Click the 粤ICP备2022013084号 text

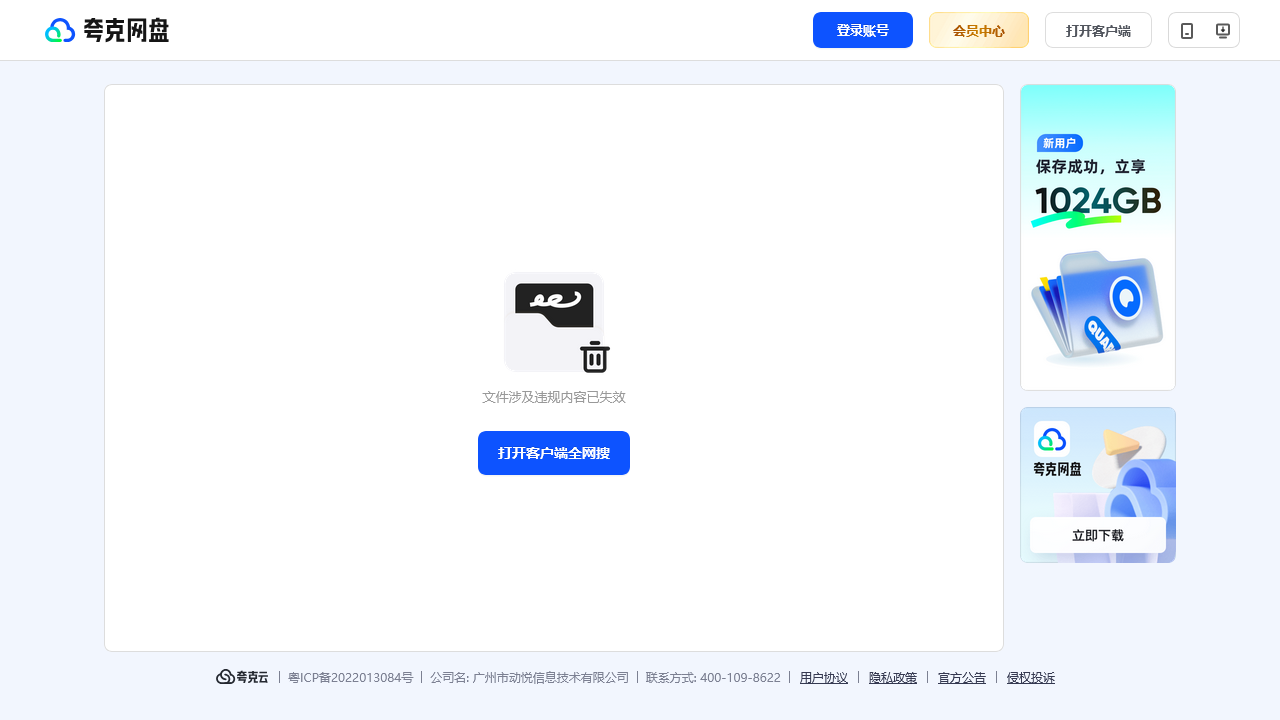coord(350,677)
